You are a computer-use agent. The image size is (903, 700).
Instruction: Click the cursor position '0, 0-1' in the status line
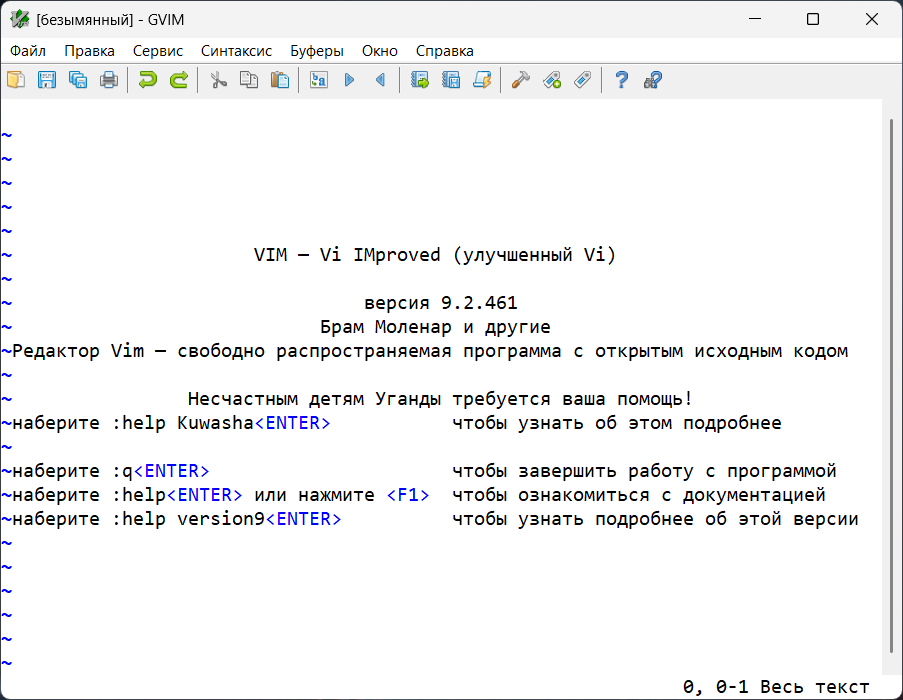716,687
